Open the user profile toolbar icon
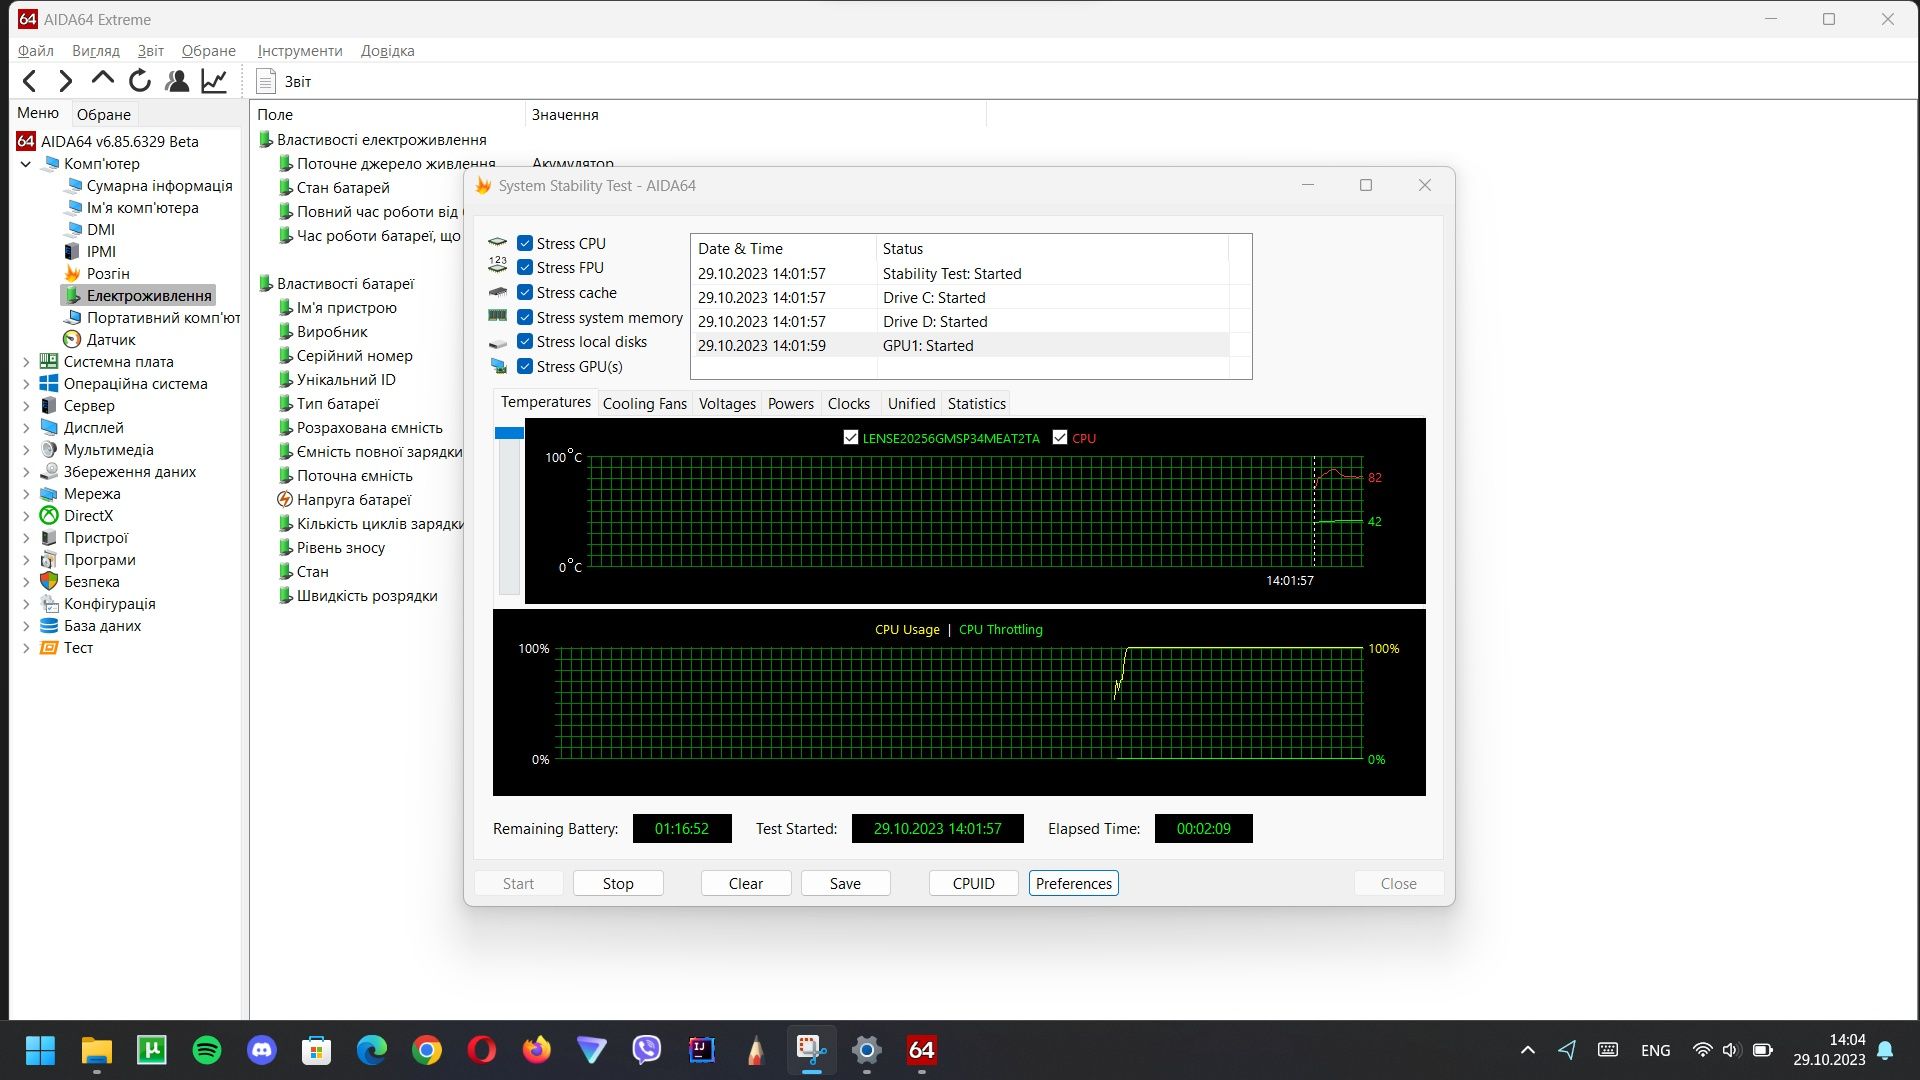Viewport: 1920px width, 1080px height. [177, 81]
